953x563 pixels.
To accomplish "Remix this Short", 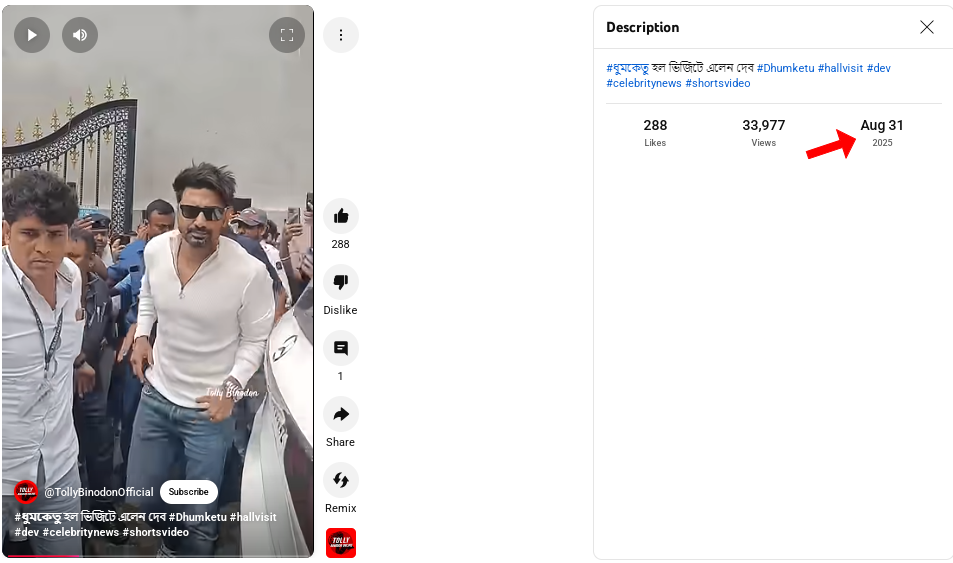I will point(341,480).
